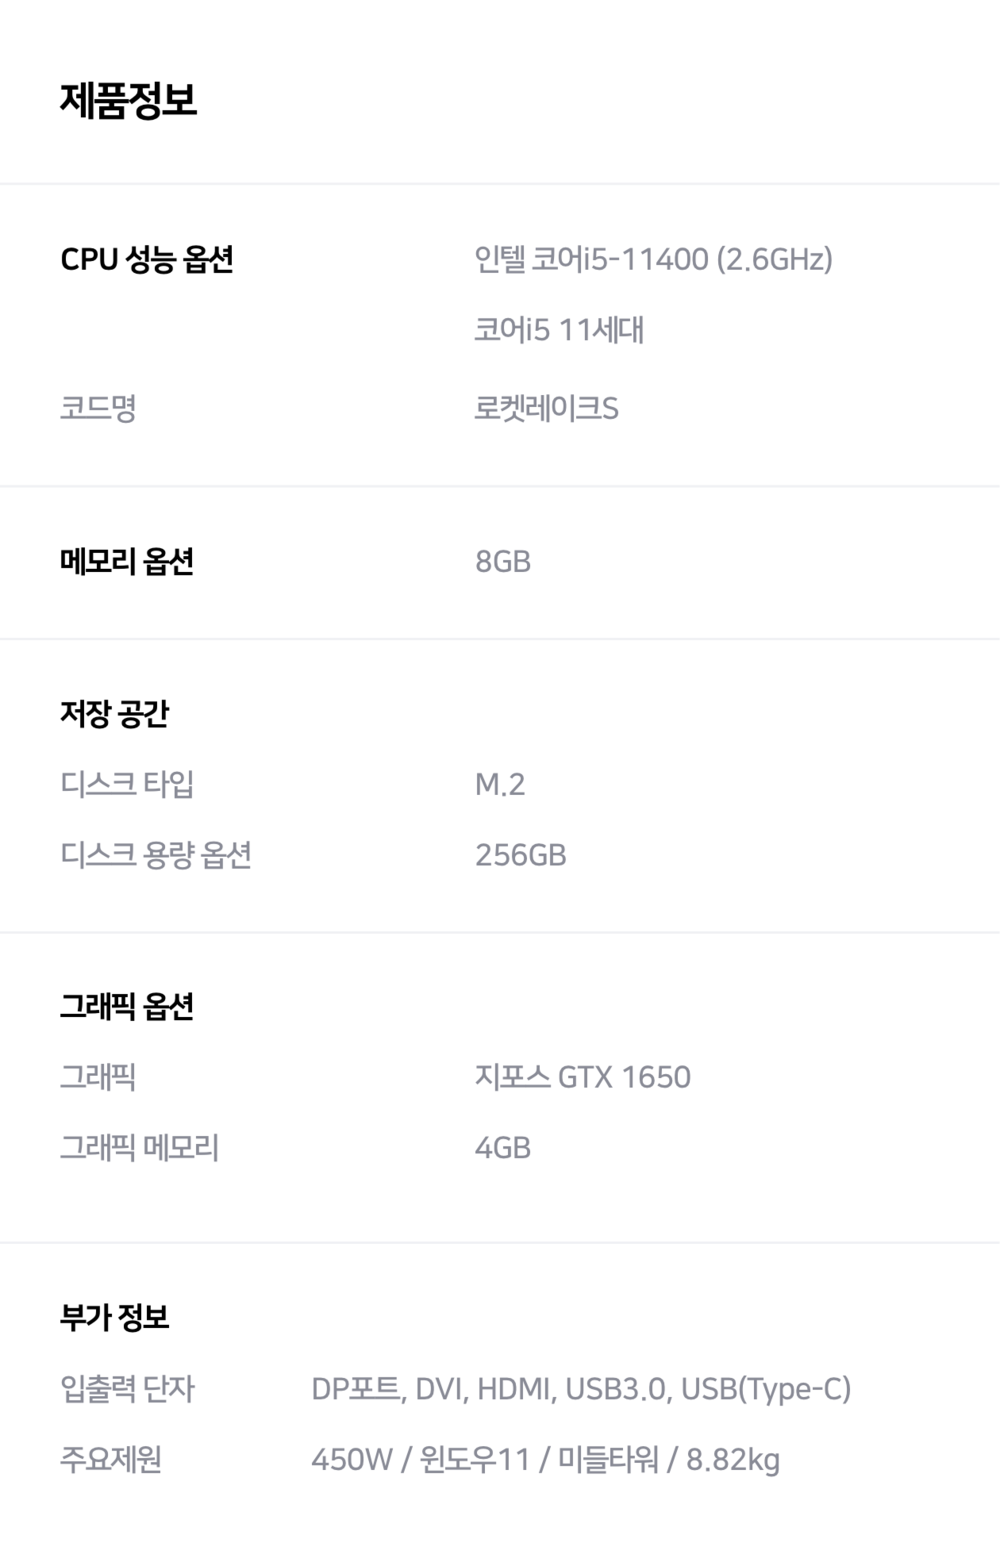Click the 코드명 row label
1000x1562 pixels.
[98, 408]
